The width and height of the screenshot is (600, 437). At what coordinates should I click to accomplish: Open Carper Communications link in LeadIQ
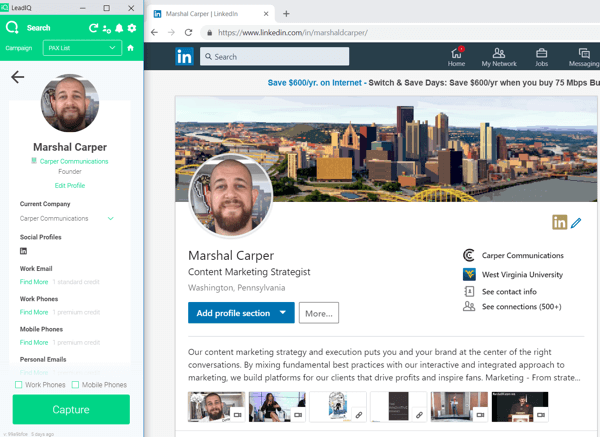(x=74, y=161)
